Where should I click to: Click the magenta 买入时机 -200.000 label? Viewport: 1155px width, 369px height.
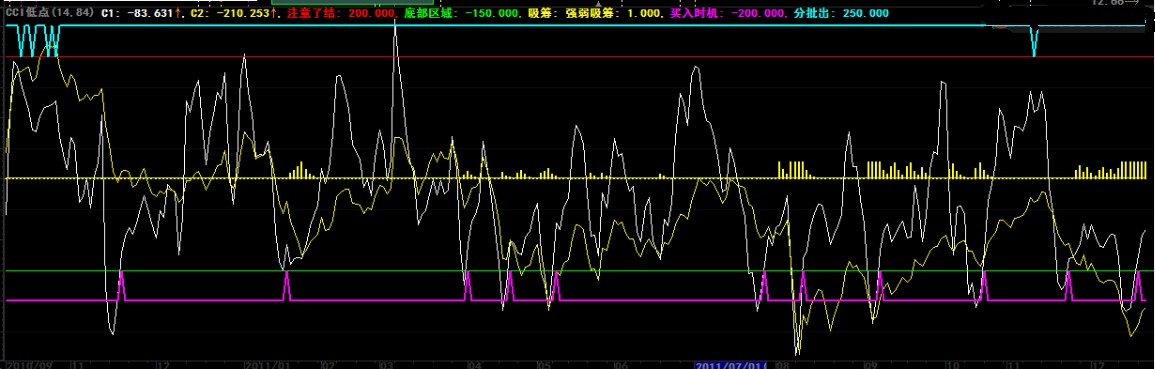(728, 13)
